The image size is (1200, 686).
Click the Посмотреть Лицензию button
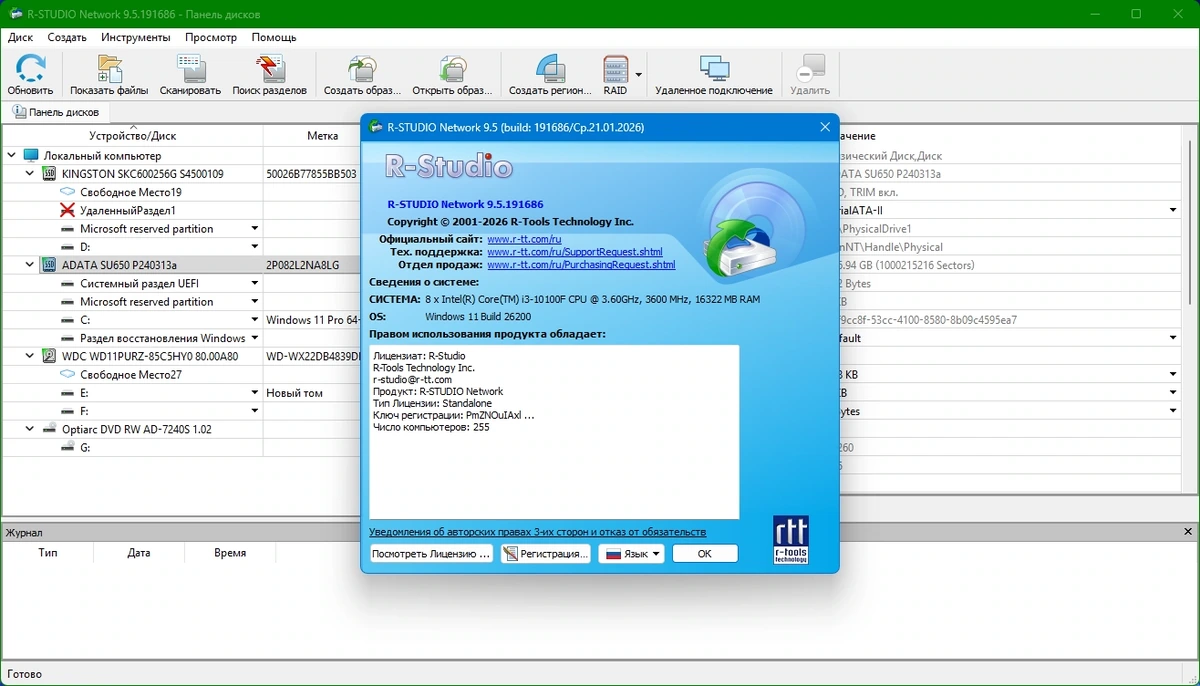click(431, 554)
